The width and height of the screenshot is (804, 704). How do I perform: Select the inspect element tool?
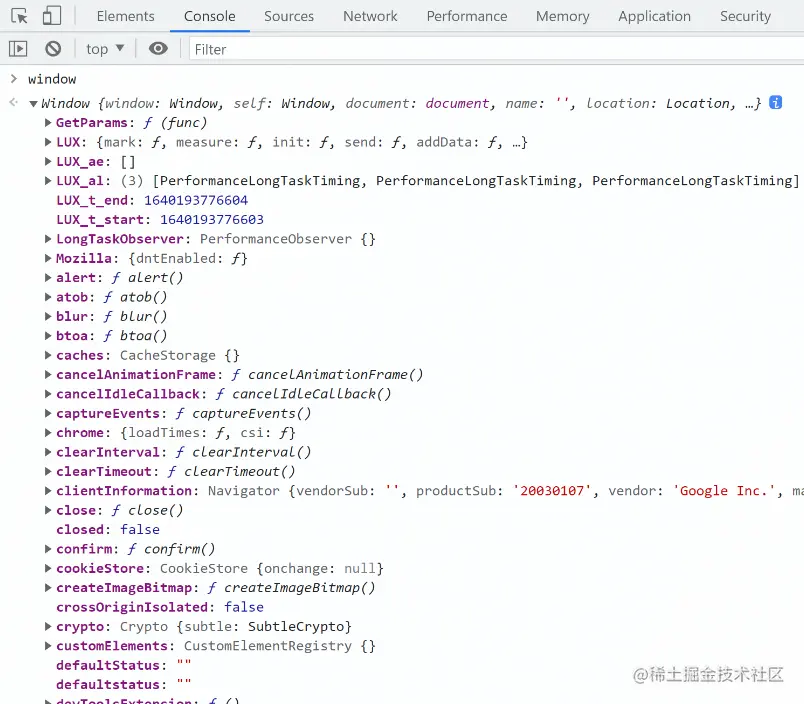(18, 16)
